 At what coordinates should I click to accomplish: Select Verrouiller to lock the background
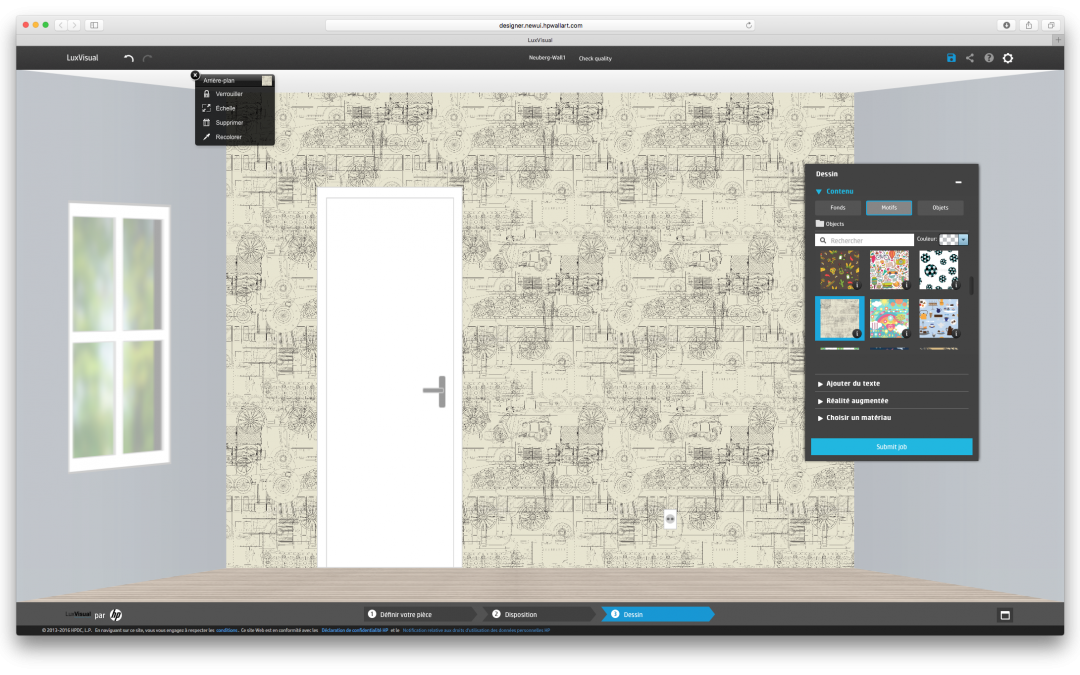[x=229, y=94]
